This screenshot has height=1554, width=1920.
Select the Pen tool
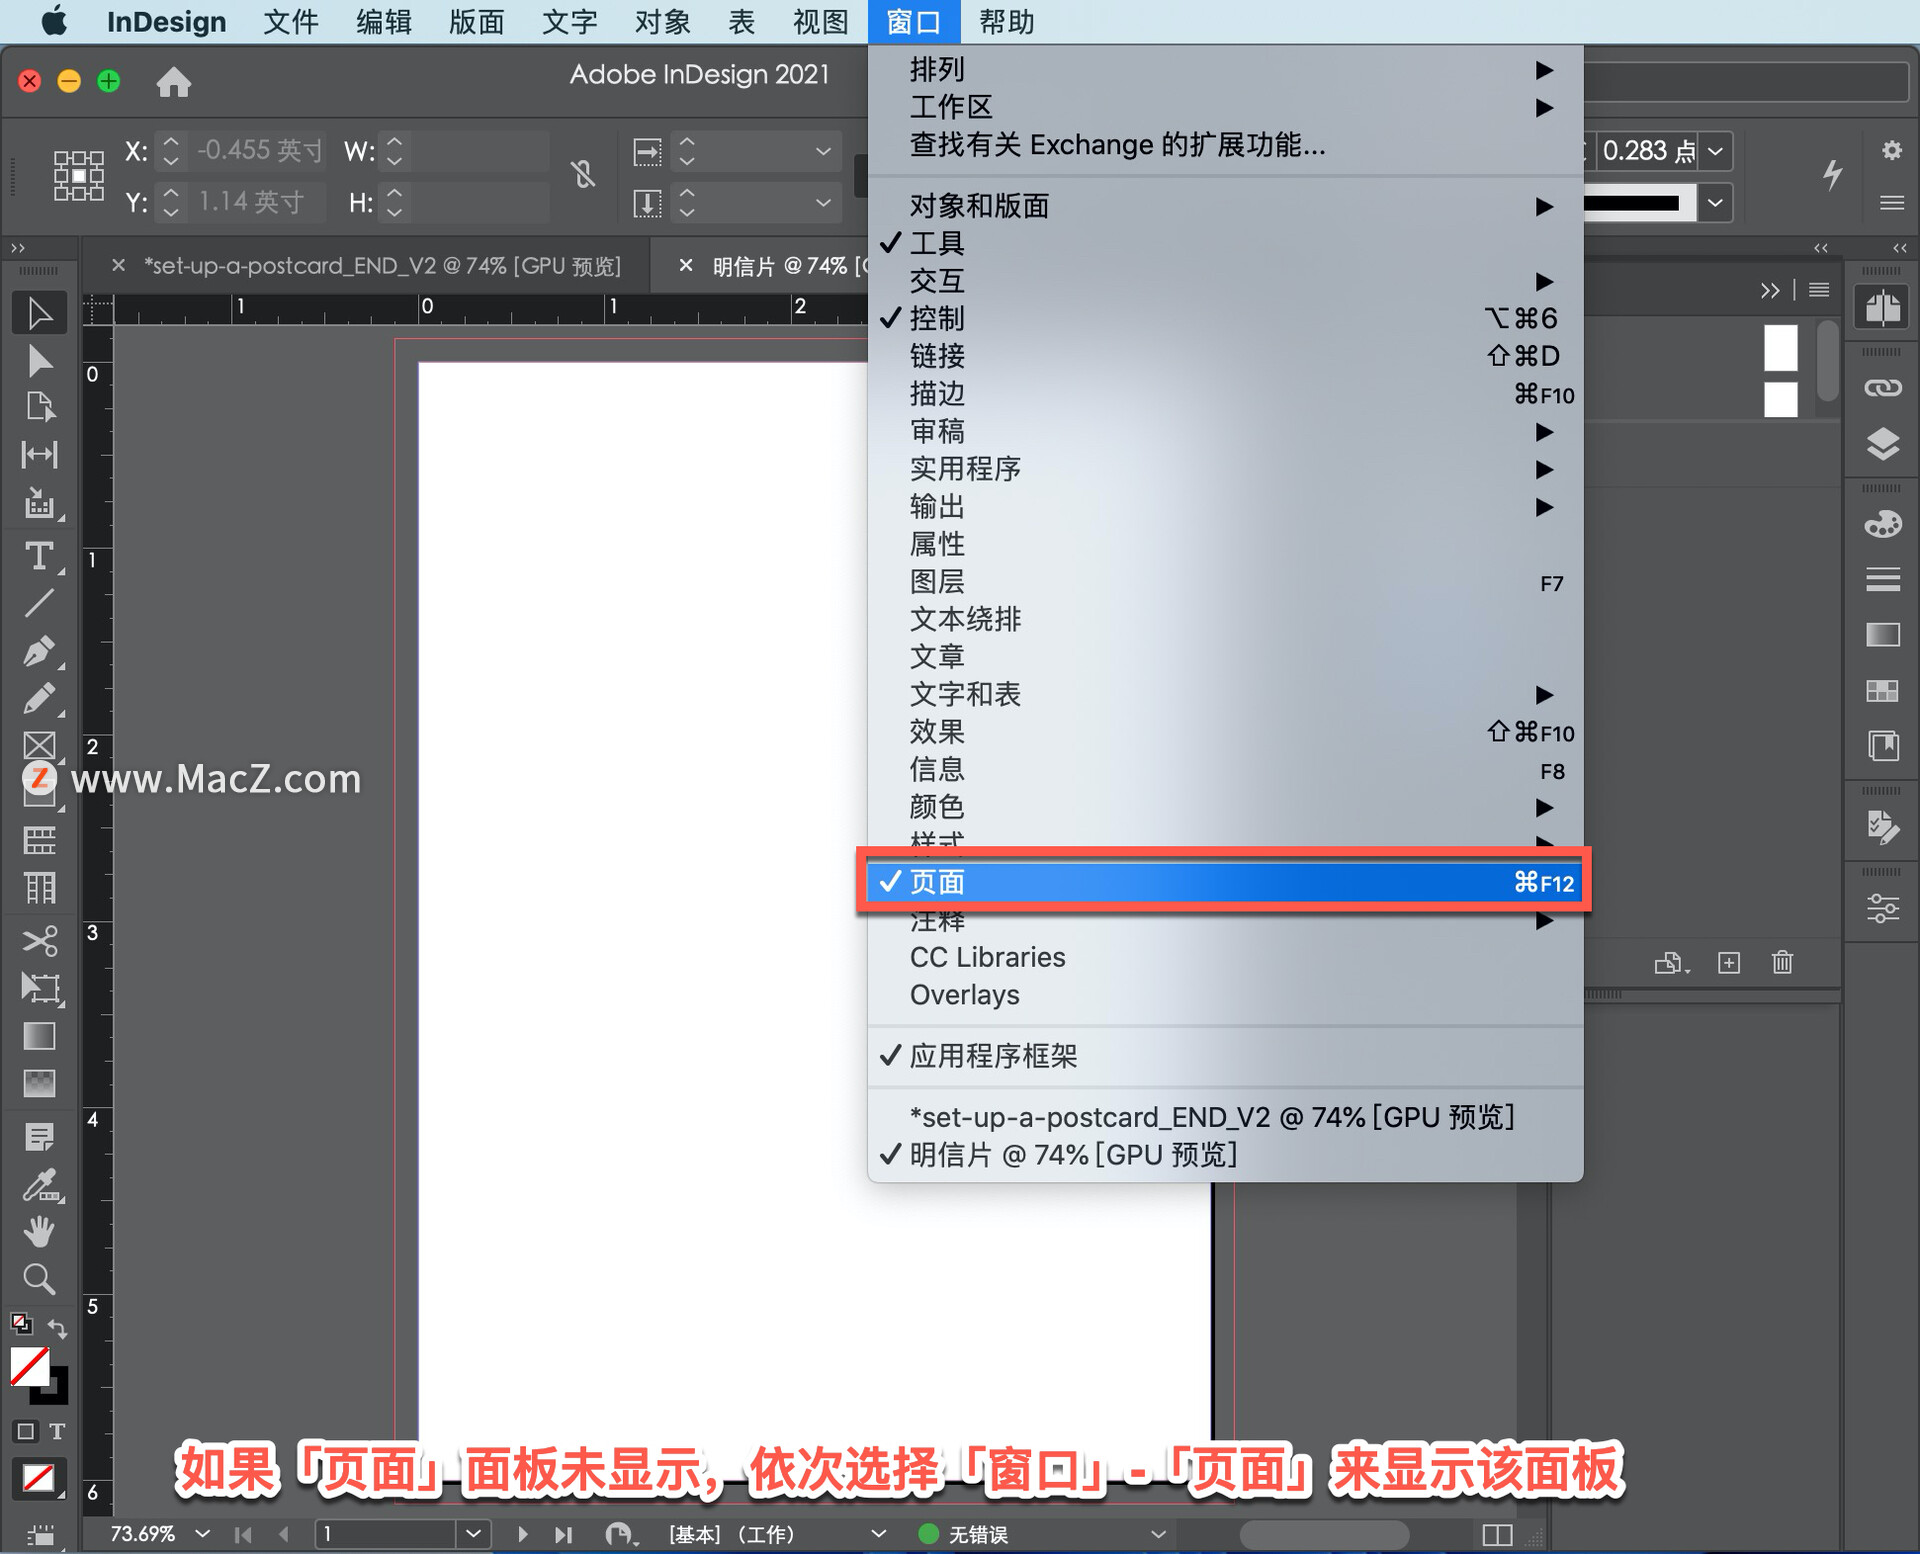pos(39,650)
